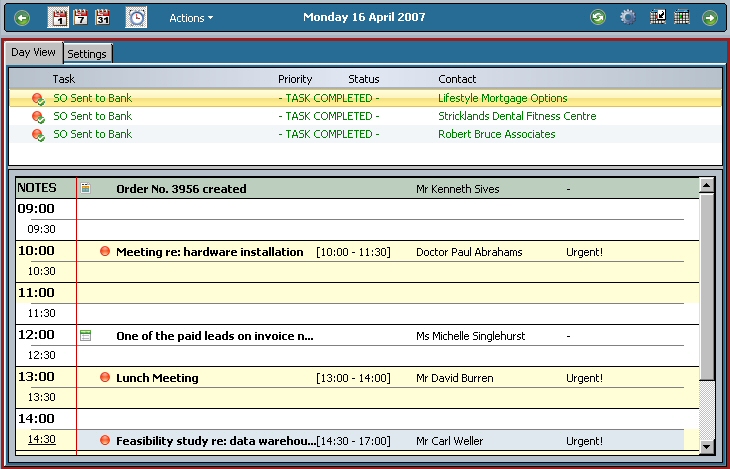Click the green back arrow button
Viewport: 730px width, 469px height.
coord(23,17)
